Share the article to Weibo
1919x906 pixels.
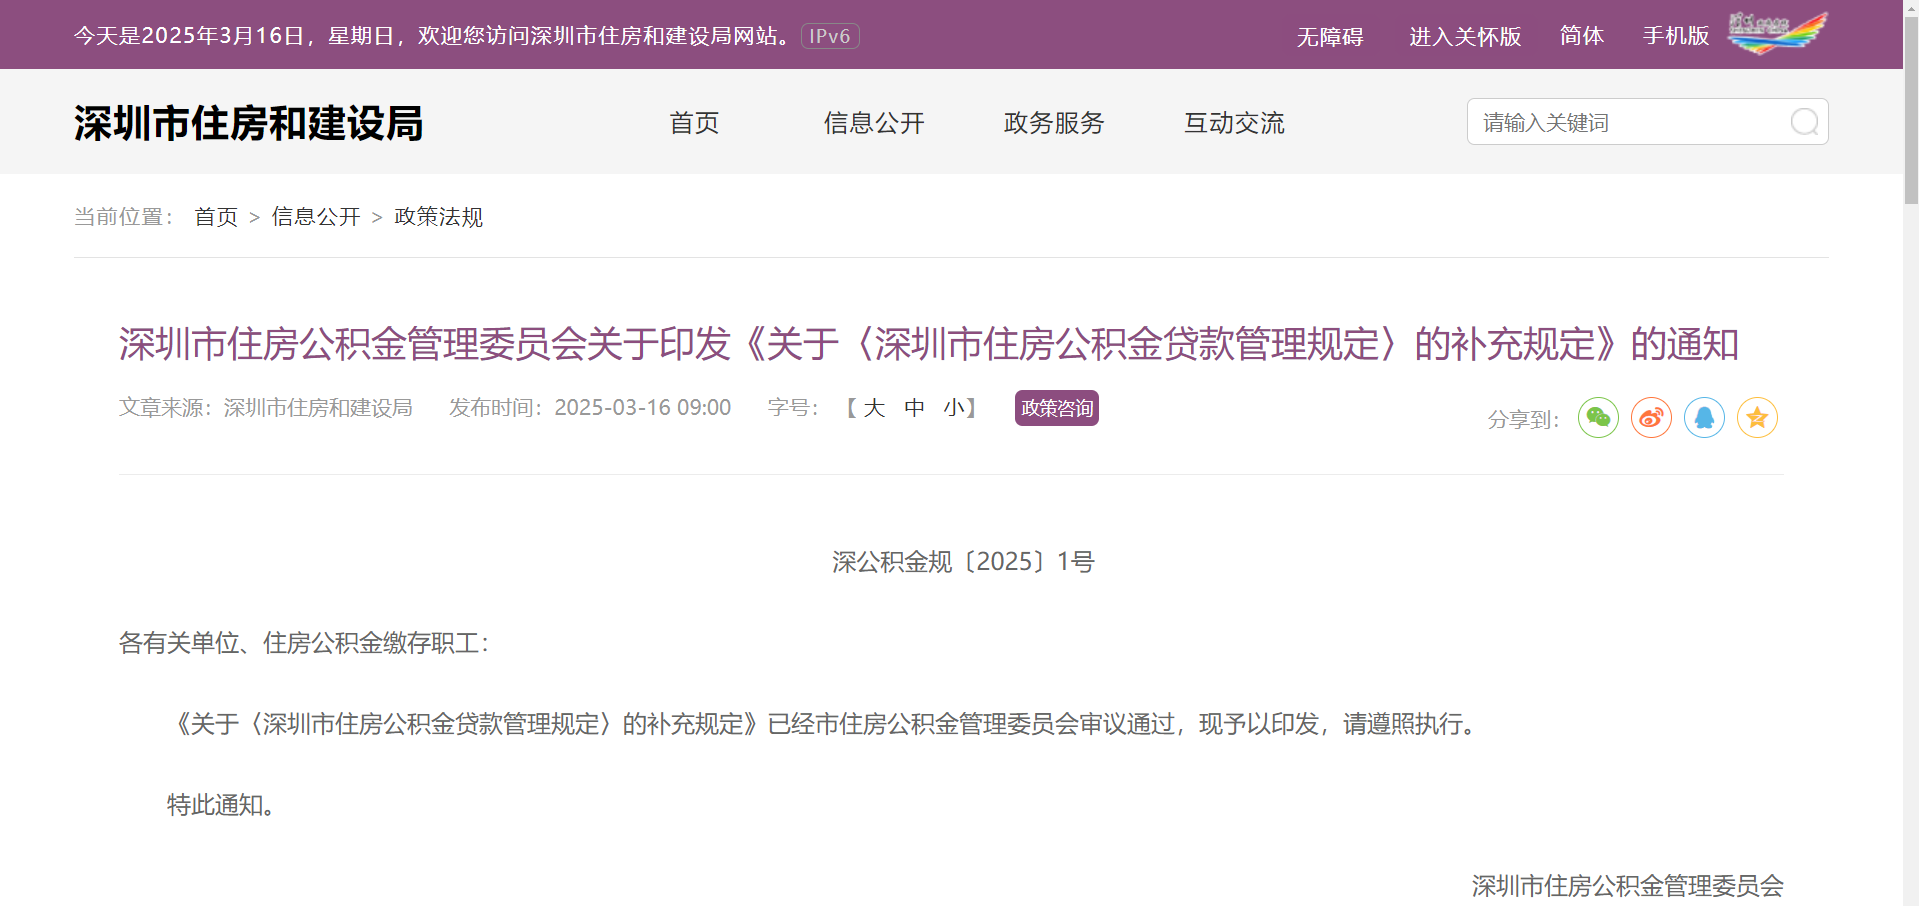1651,417
